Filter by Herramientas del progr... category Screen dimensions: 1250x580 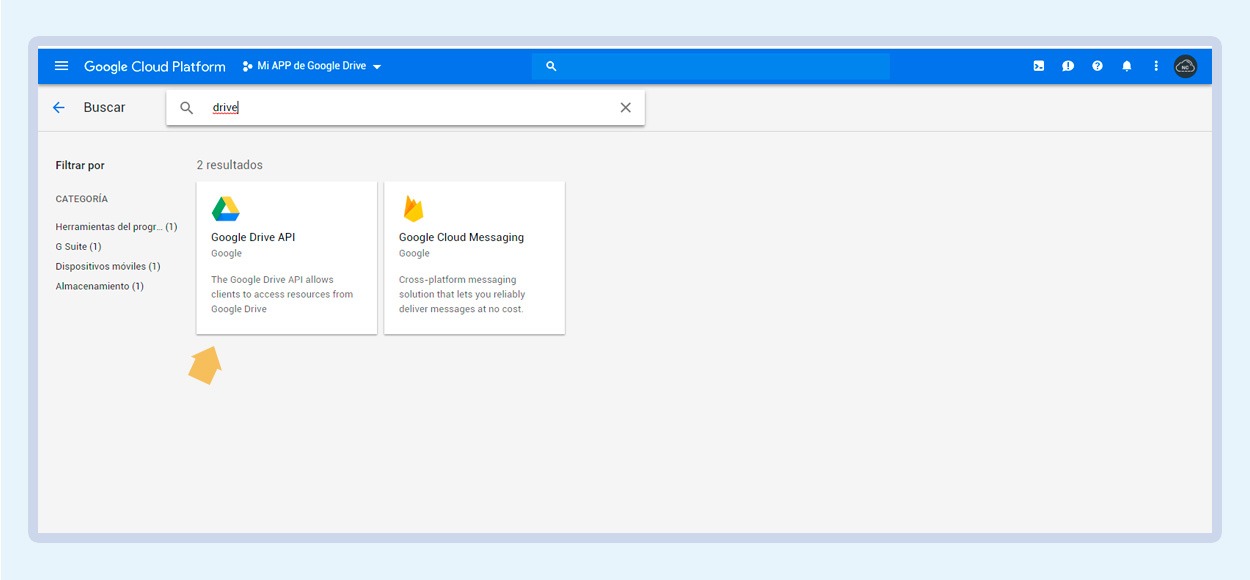coord(116,227)
